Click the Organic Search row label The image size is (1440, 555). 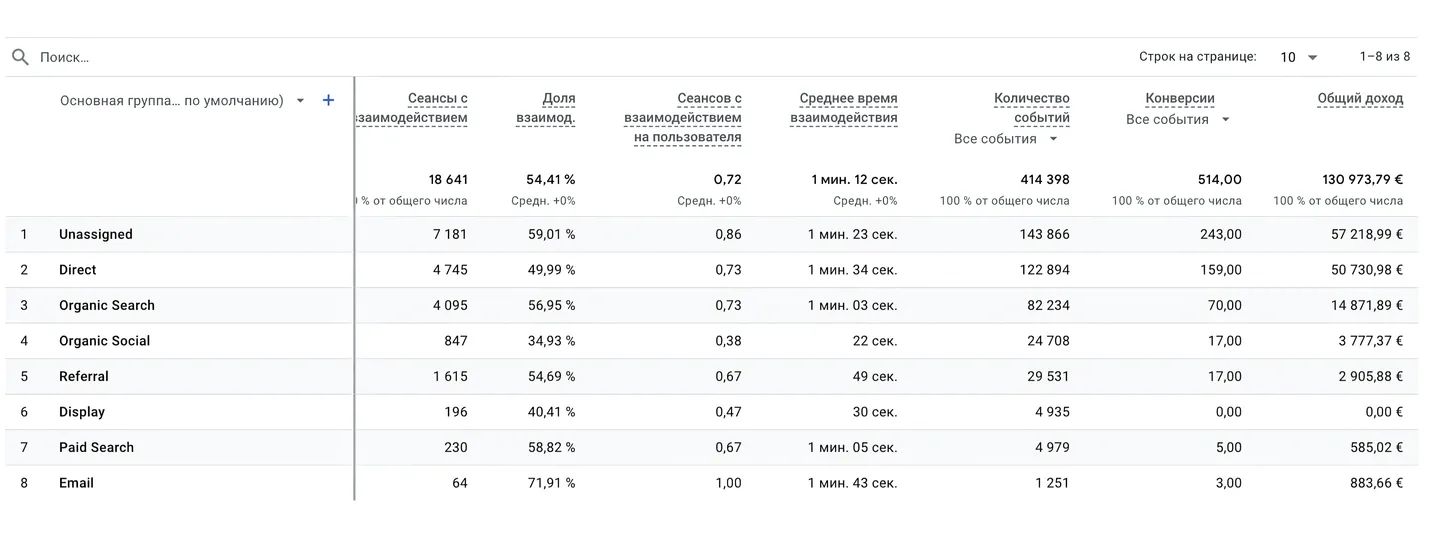pyautogui.click(x=107, y=305)
